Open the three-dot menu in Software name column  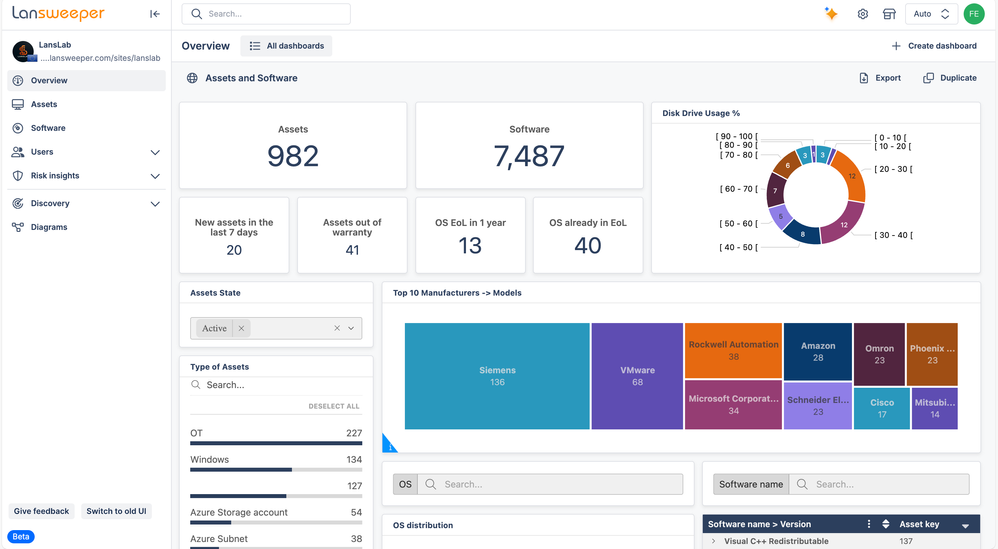pos(868,524)
